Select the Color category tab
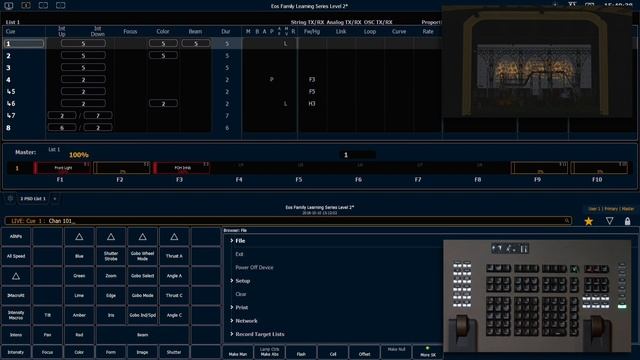Screen dimensions: 640x360 [x=79, y=352]
